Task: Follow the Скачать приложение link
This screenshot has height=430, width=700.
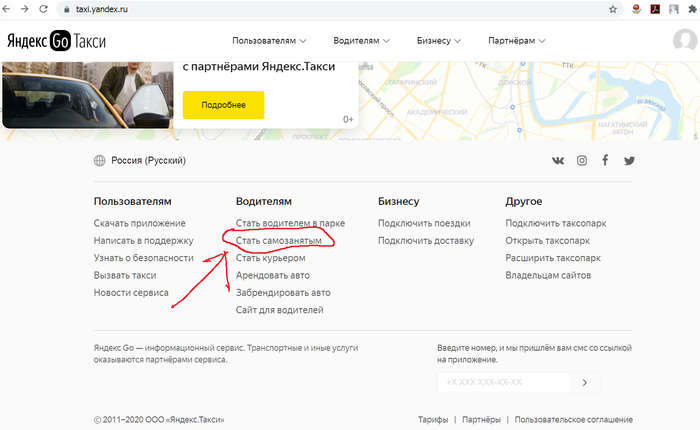Action: coord(139,223)
